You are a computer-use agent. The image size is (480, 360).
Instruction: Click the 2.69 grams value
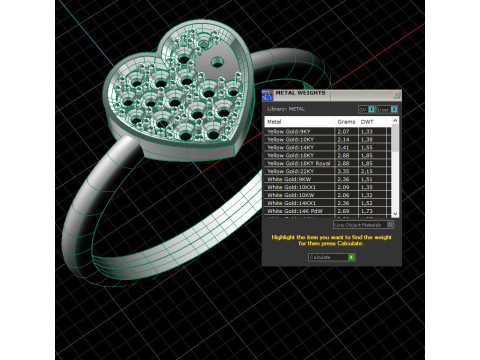pos(343,211)
